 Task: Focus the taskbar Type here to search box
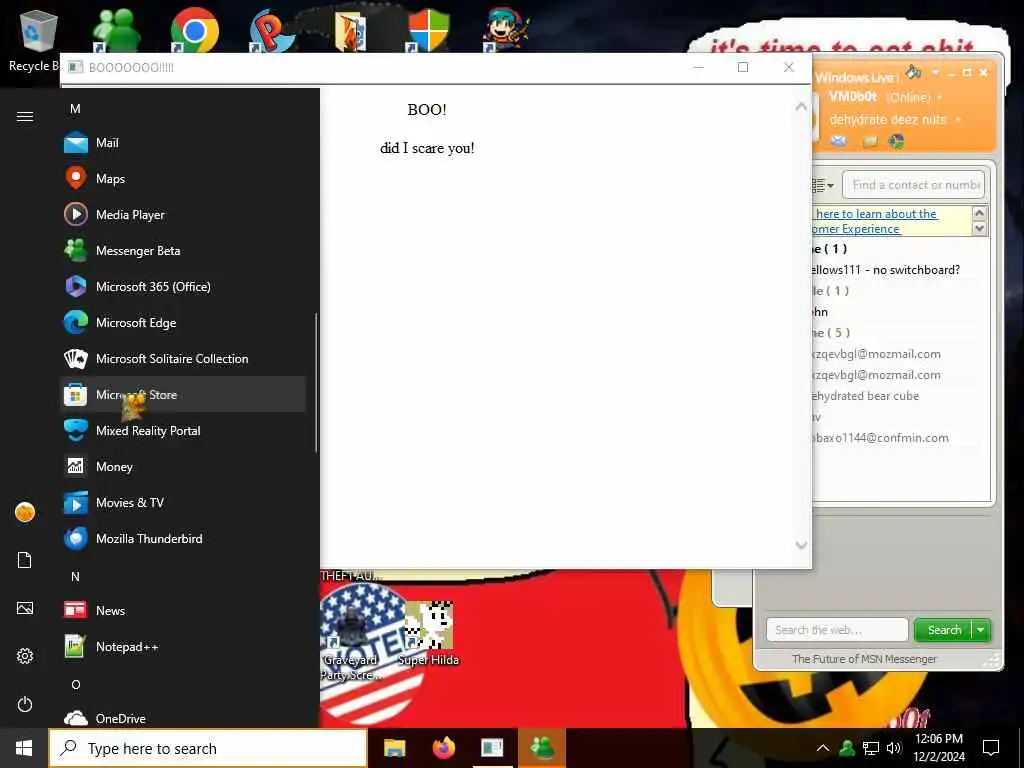208,748
